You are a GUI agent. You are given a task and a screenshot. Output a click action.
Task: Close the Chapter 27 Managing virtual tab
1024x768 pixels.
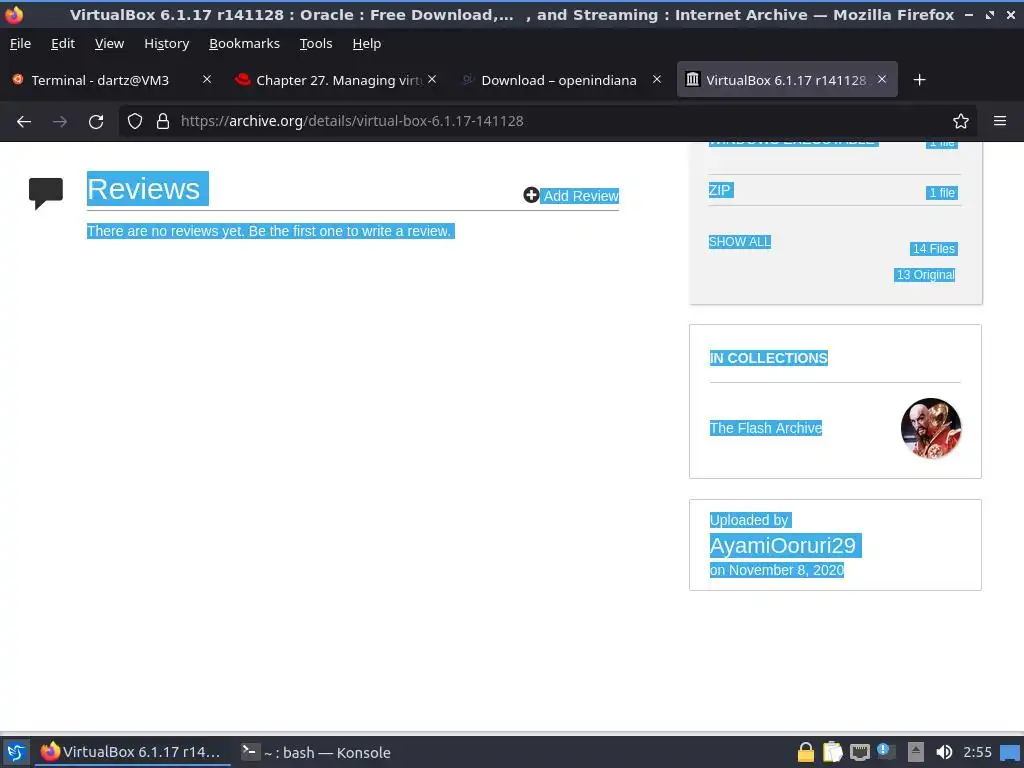coord(432,79)
